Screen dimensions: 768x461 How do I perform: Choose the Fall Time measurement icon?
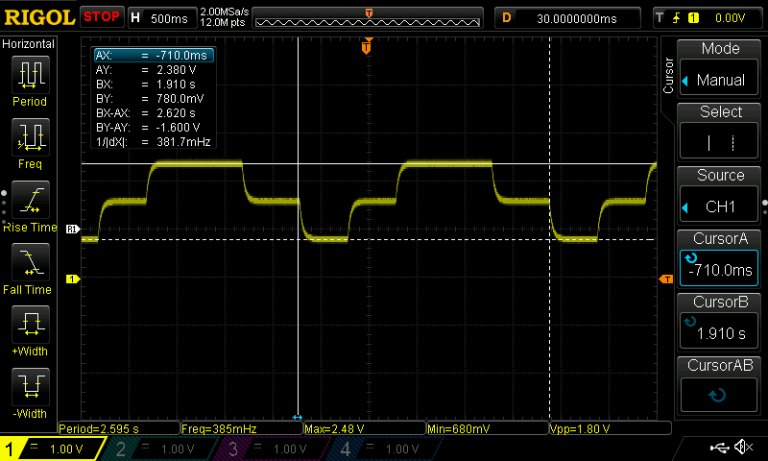pyautogui.click(x=30, y=260)
